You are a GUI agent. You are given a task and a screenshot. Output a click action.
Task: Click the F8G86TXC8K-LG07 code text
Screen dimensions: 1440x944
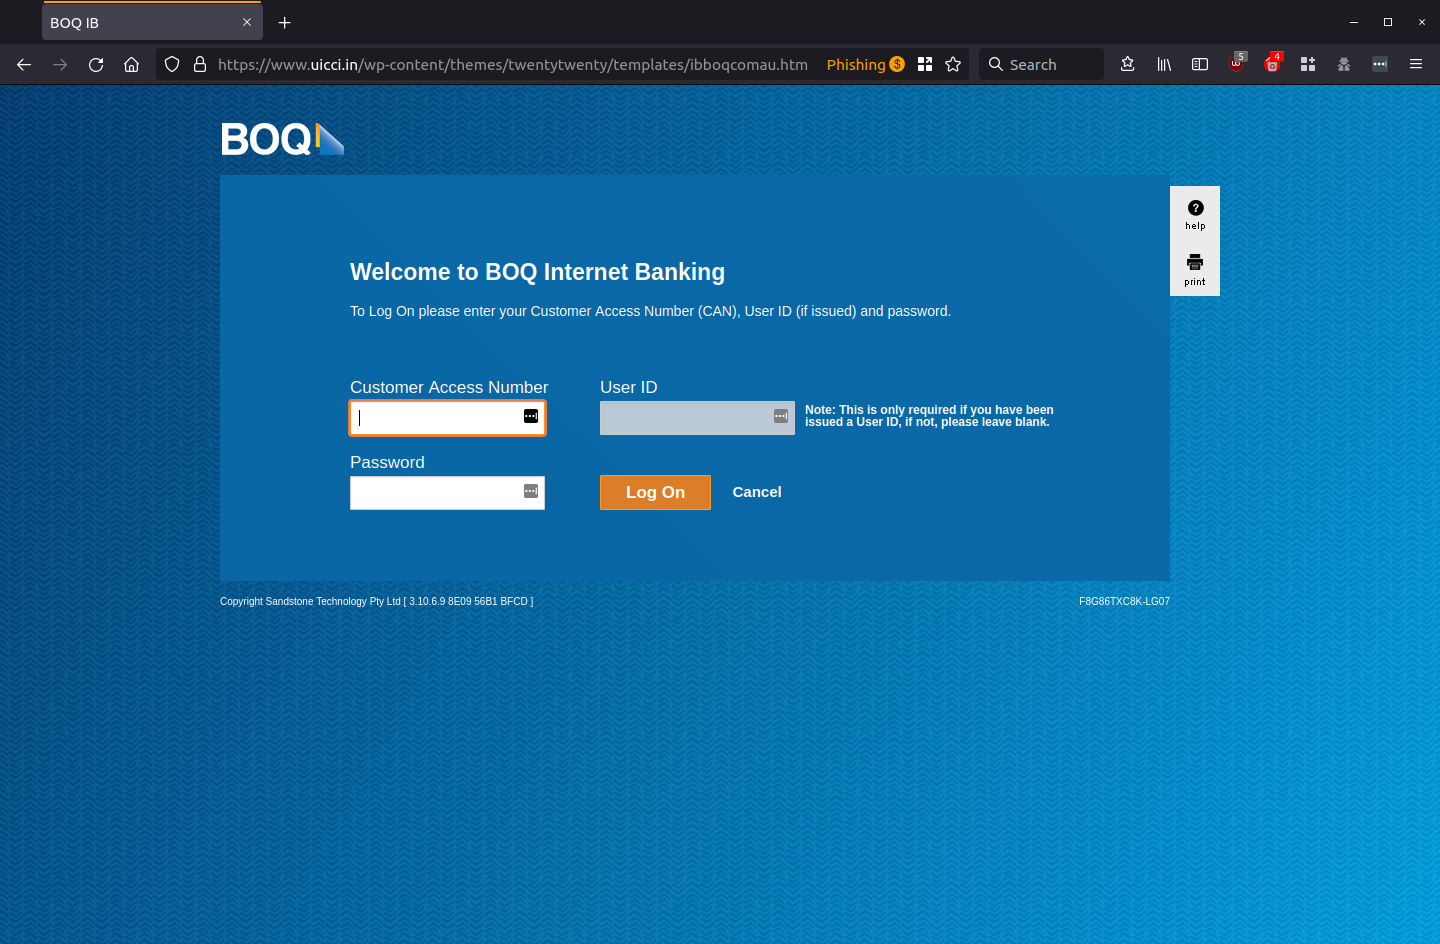1124,602
